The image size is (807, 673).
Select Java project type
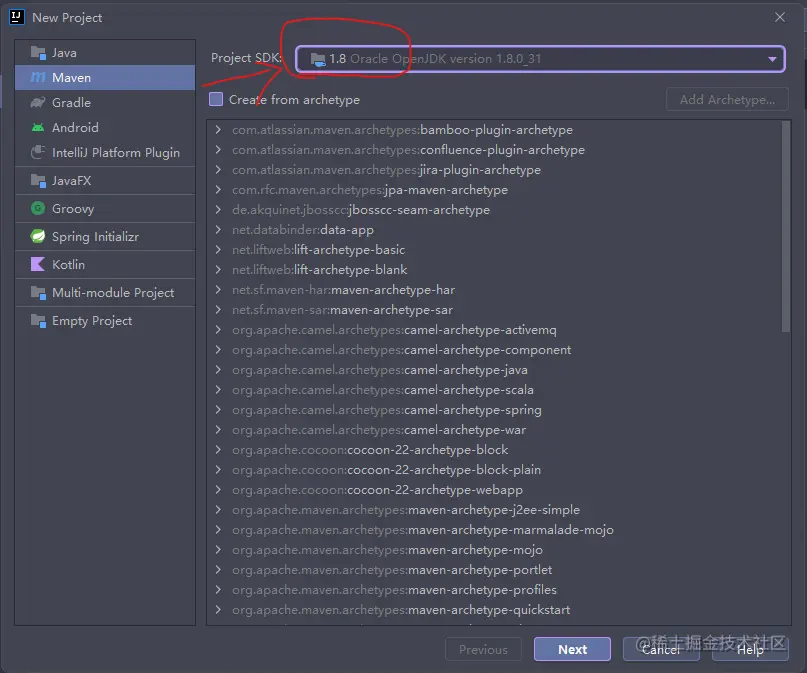[105, 52]
